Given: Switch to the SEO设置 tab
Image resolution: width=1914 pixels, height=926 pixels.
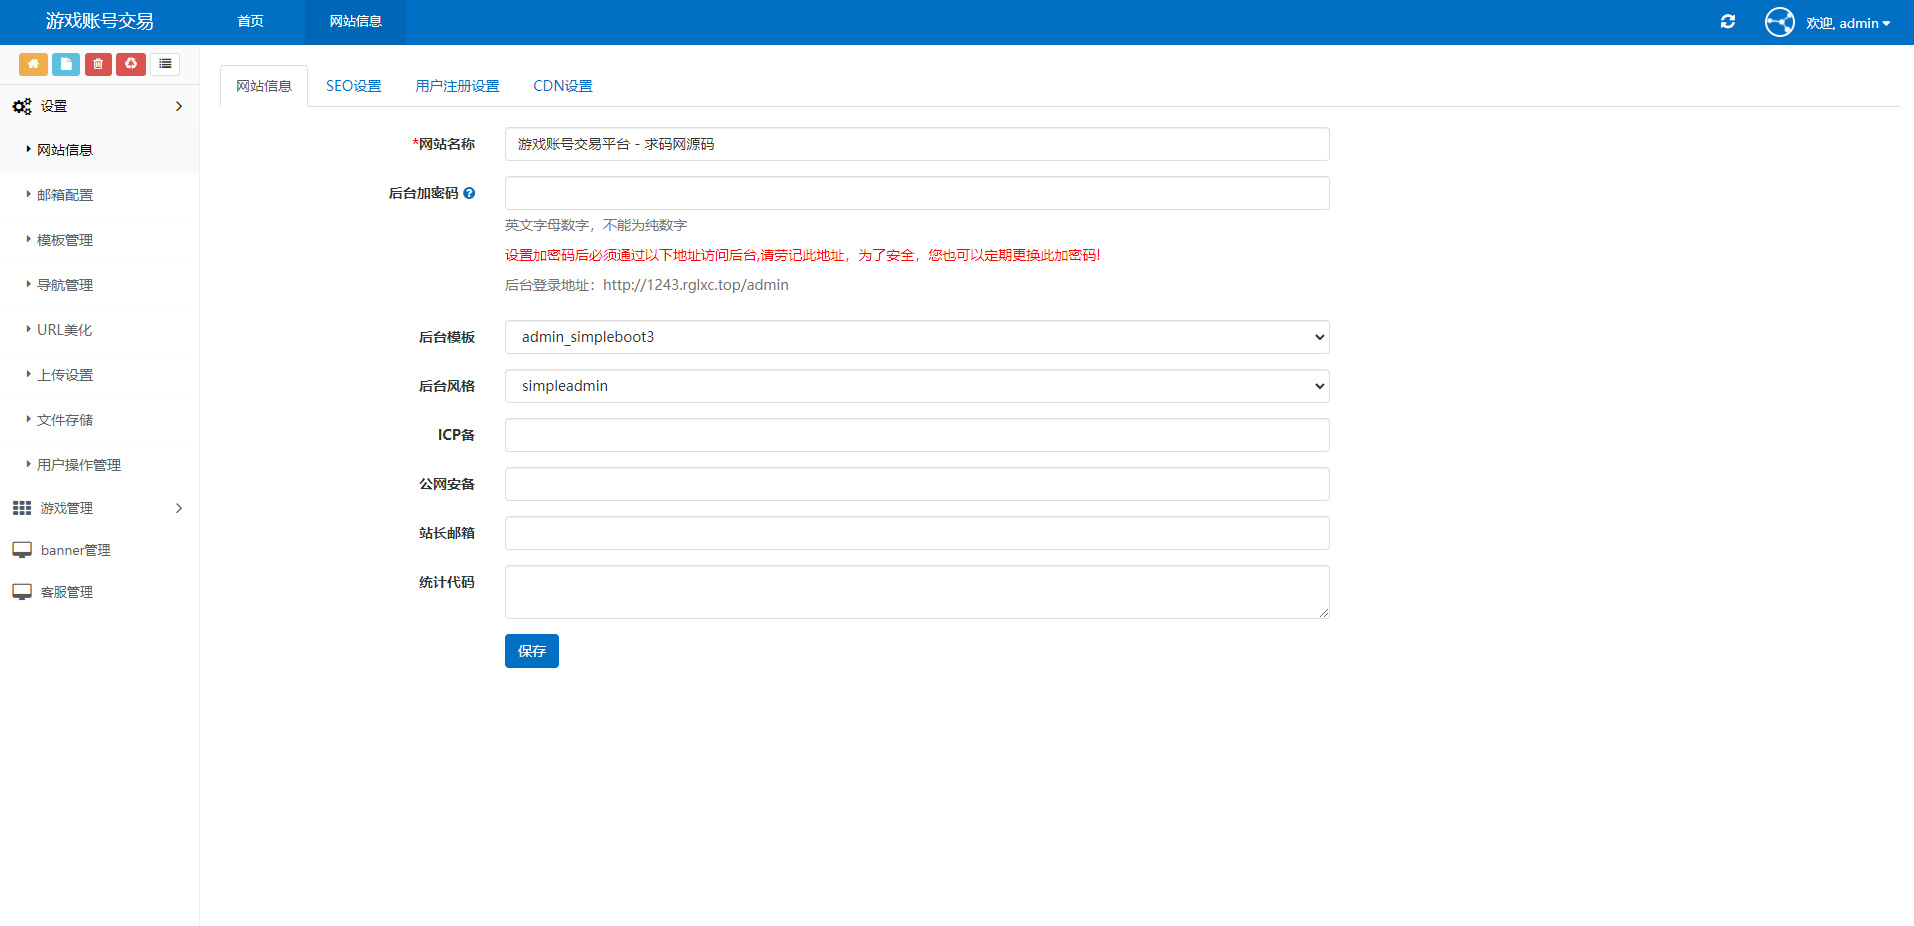Looking at the screenshot, I should [x=353, y=86].
